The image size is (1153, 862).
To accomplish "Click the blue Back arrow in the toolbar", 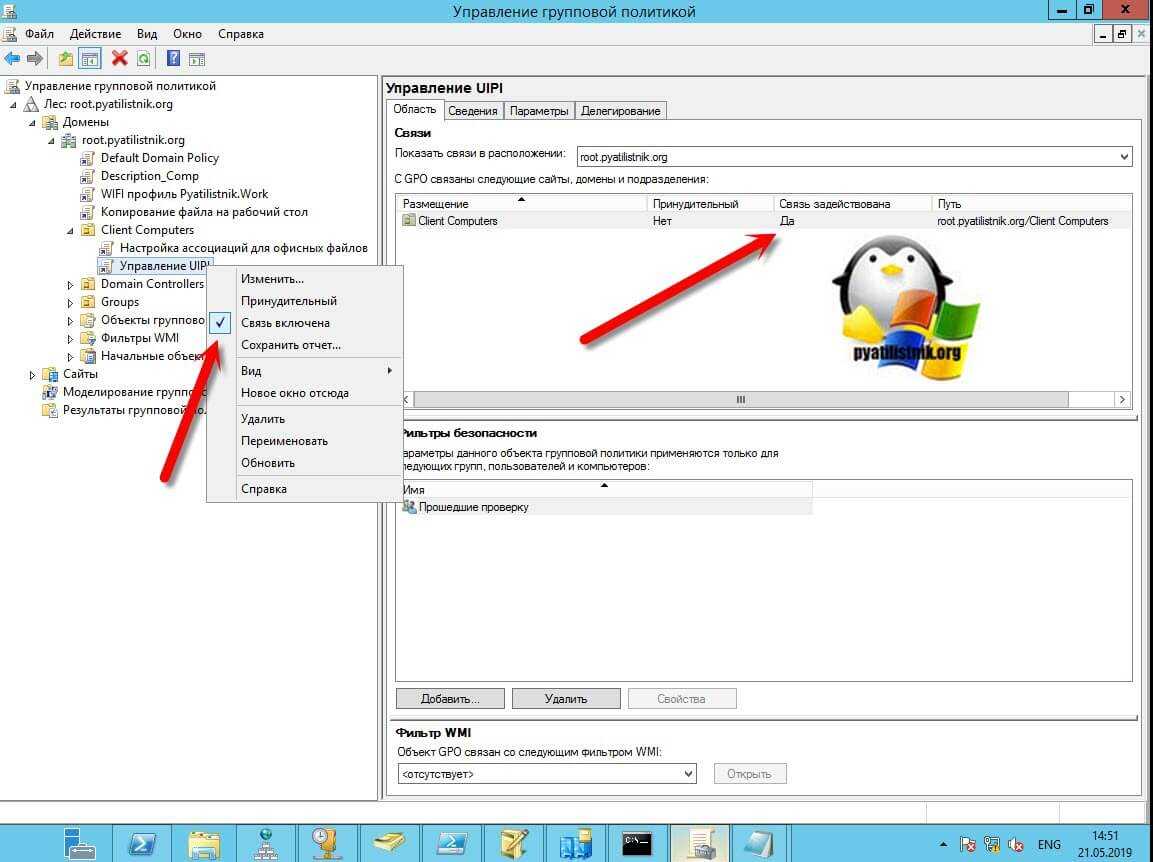I will point(13,59).
